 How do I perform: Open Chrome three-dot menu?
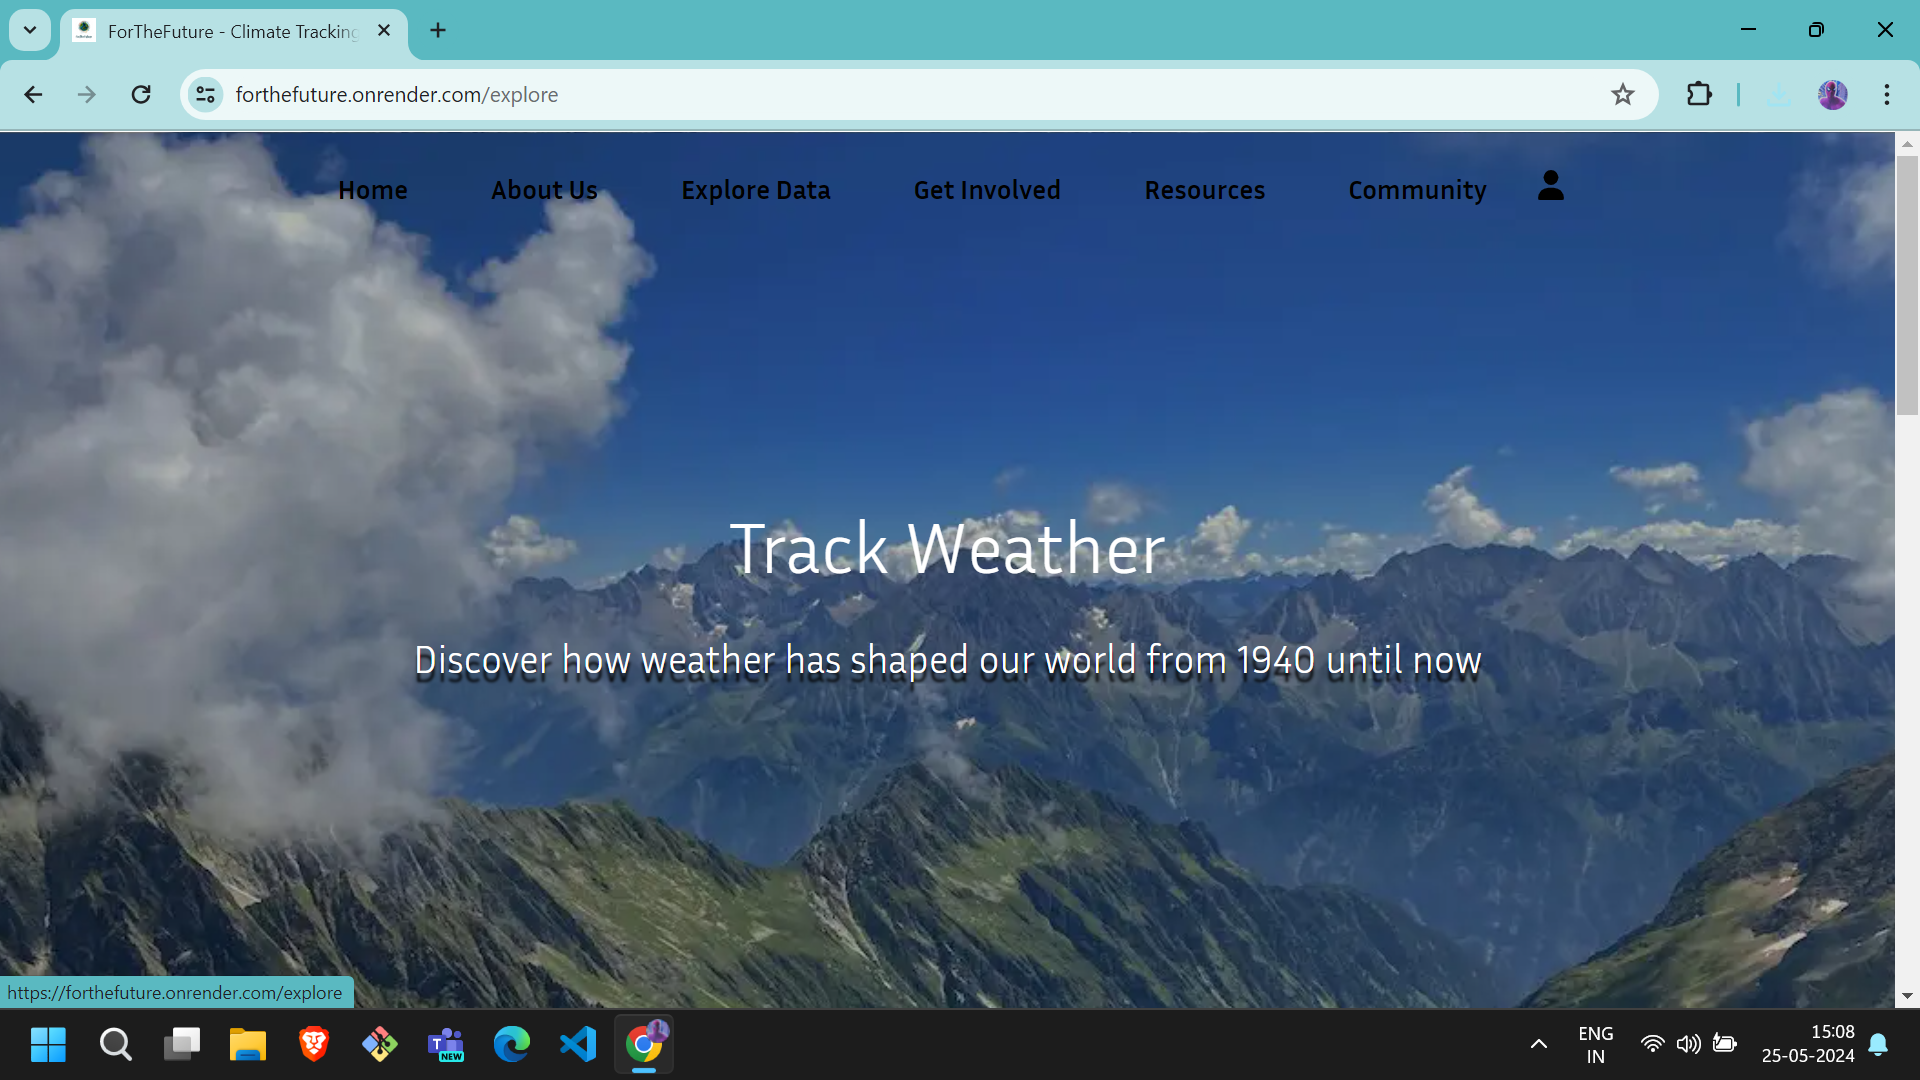point(1887,95)
